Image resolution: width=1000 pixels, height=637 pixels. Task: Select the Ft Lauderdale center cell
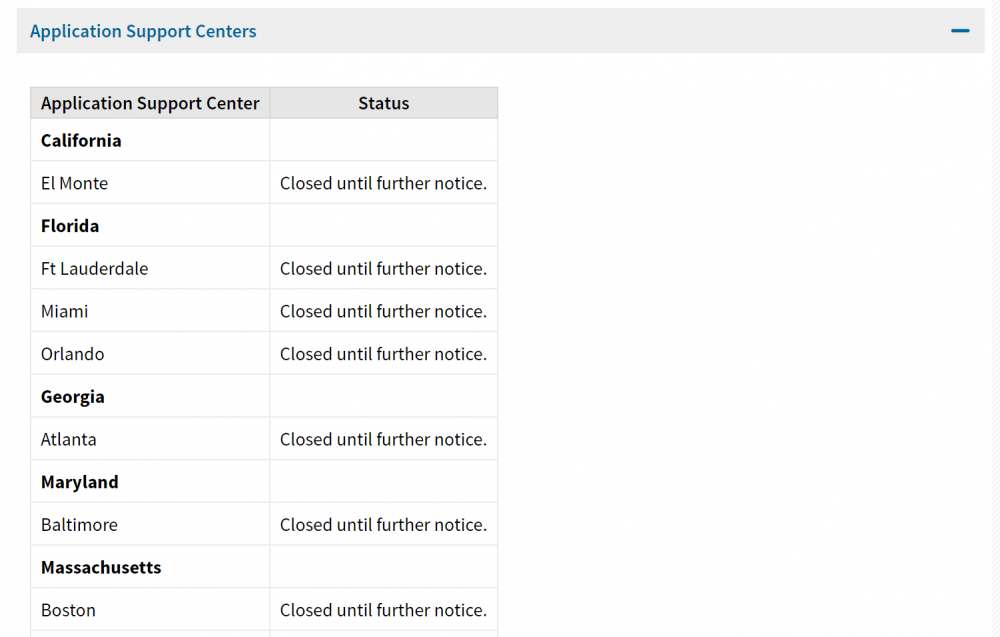[x=150, y=268]
